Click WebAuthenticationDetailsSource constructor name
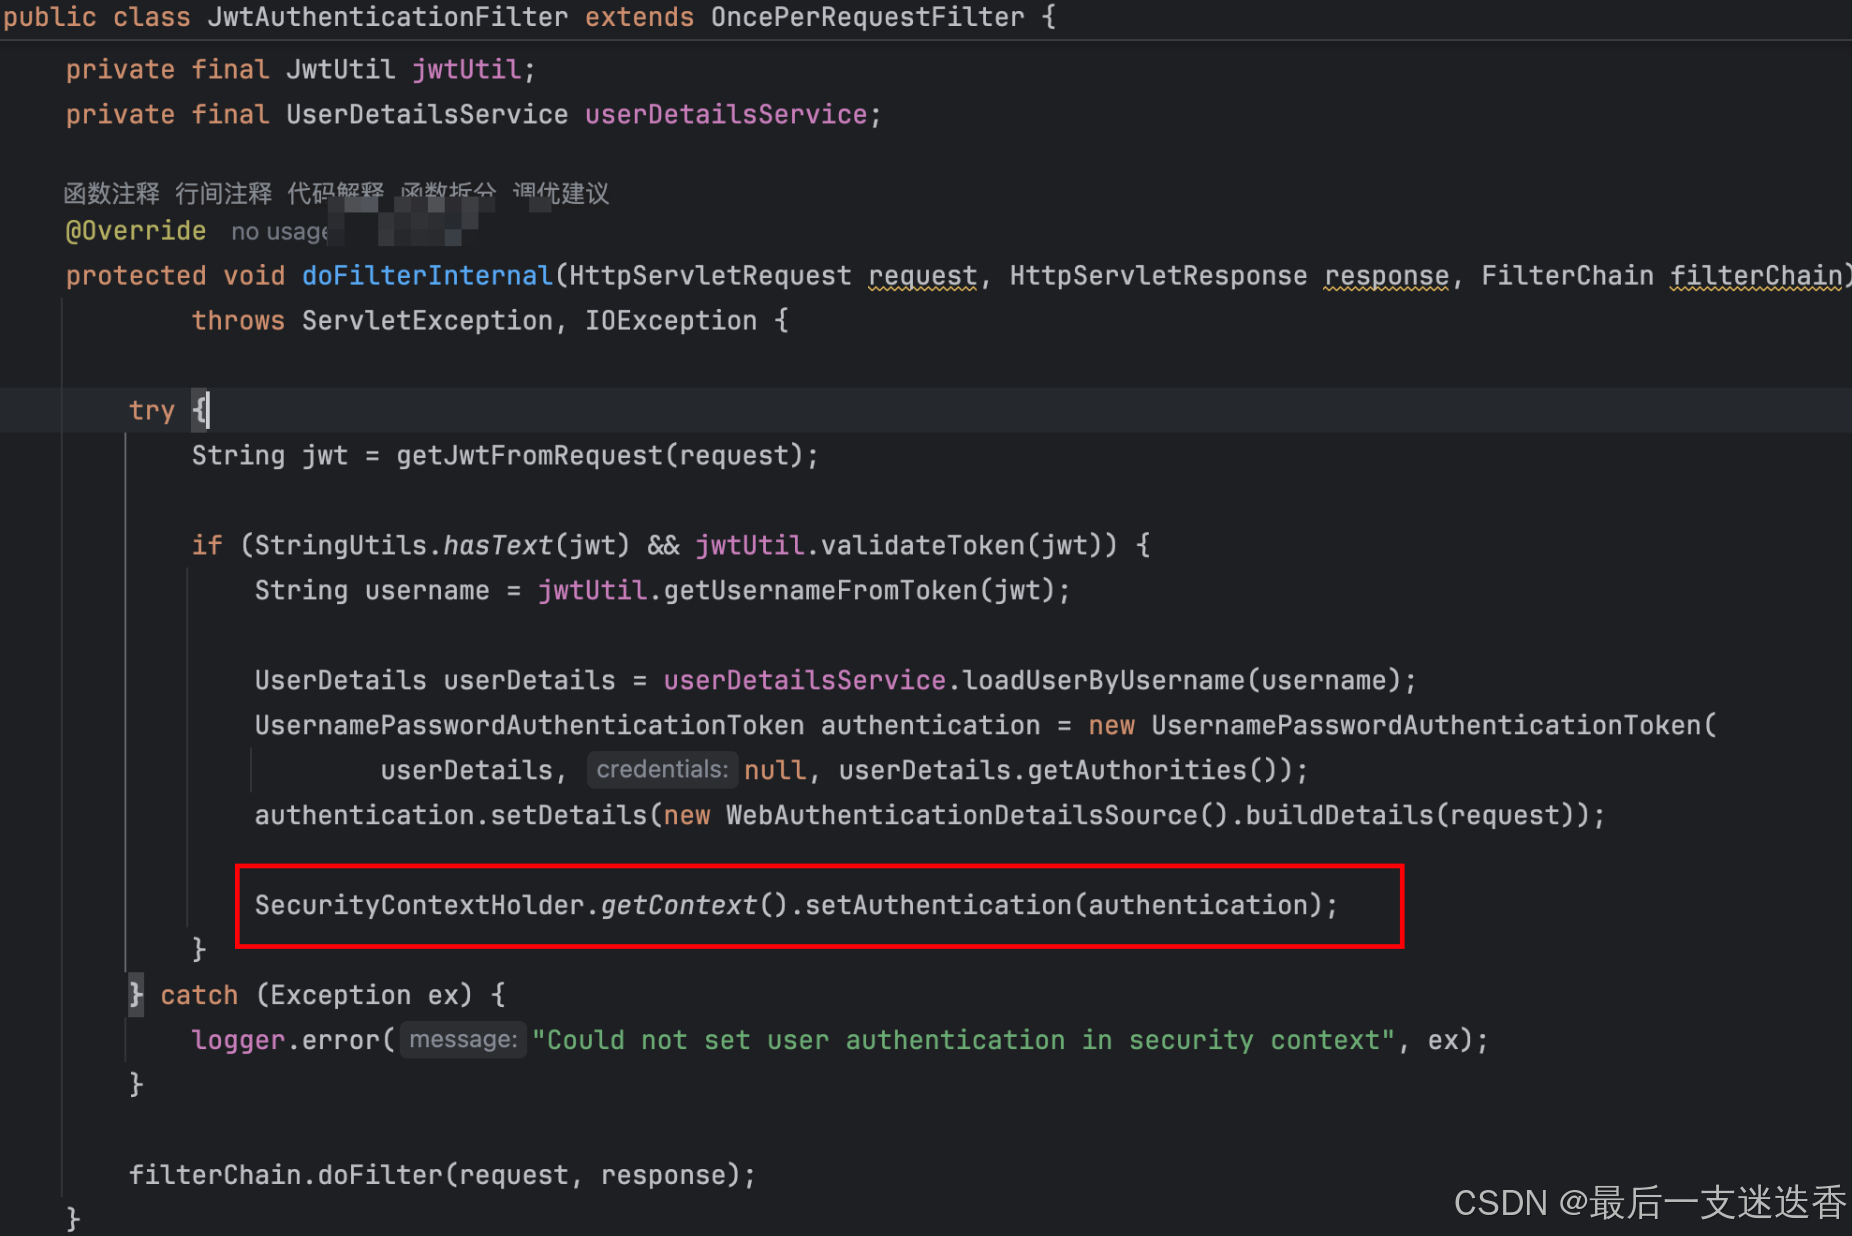The image size is (1852, 1236). coord(962,816)
